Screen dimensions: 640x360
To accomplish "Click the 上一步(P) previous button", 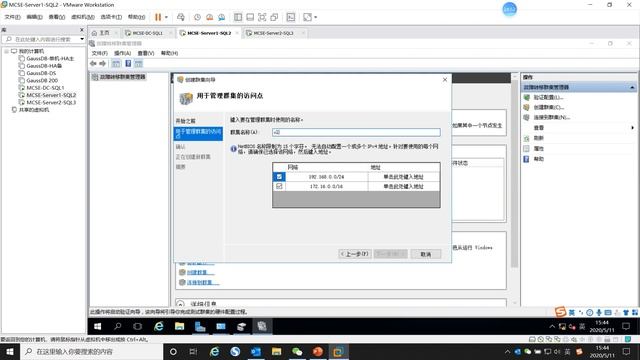I will (355, 254).
